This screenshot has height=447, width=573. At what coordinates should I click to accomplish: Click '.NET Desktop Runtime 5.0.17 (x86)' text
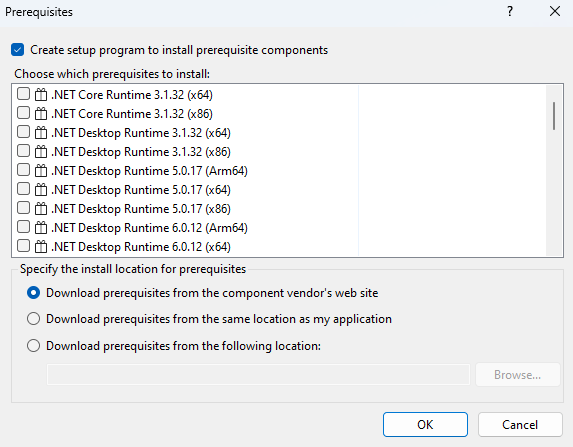[x=141, y=209]
